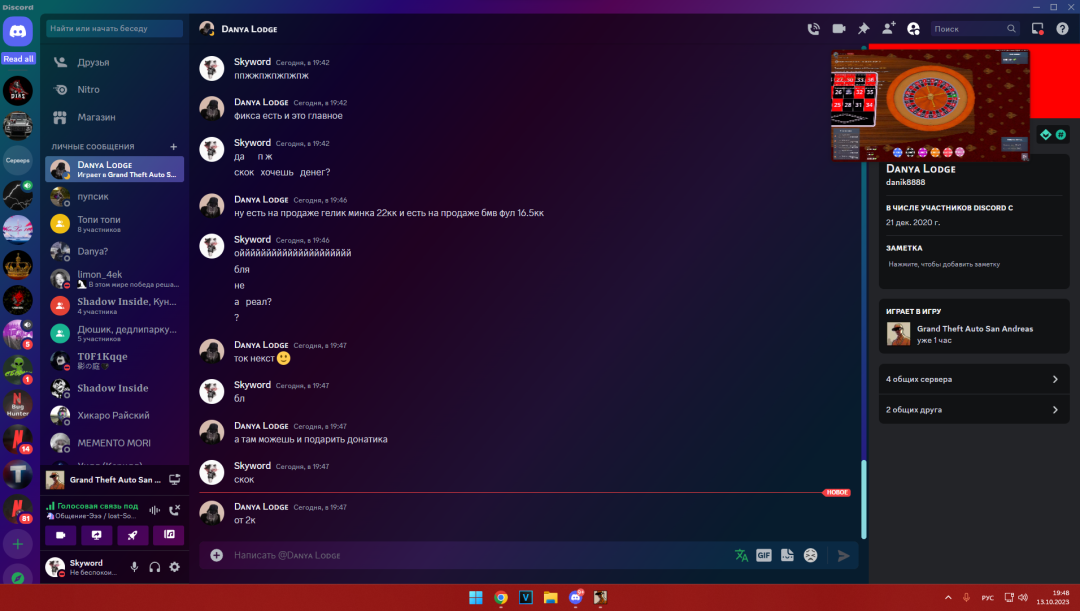The image size is (1080, 611).
Task: Create a new direct message with plus
Action: [x=174, y=147]
